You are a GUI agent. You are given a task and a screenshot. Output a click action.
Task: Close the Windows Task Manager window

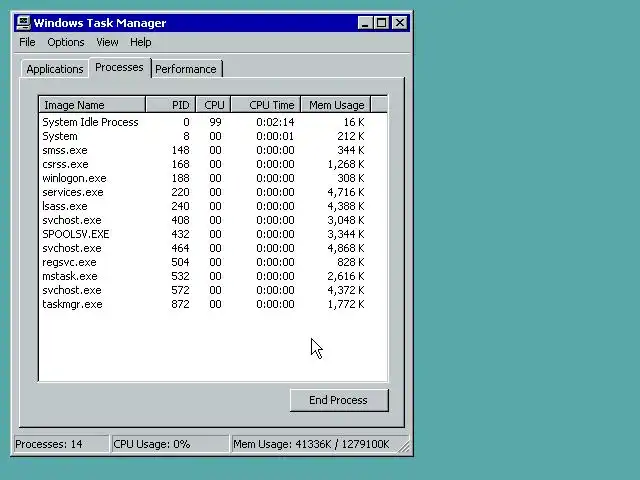point(400,23)
